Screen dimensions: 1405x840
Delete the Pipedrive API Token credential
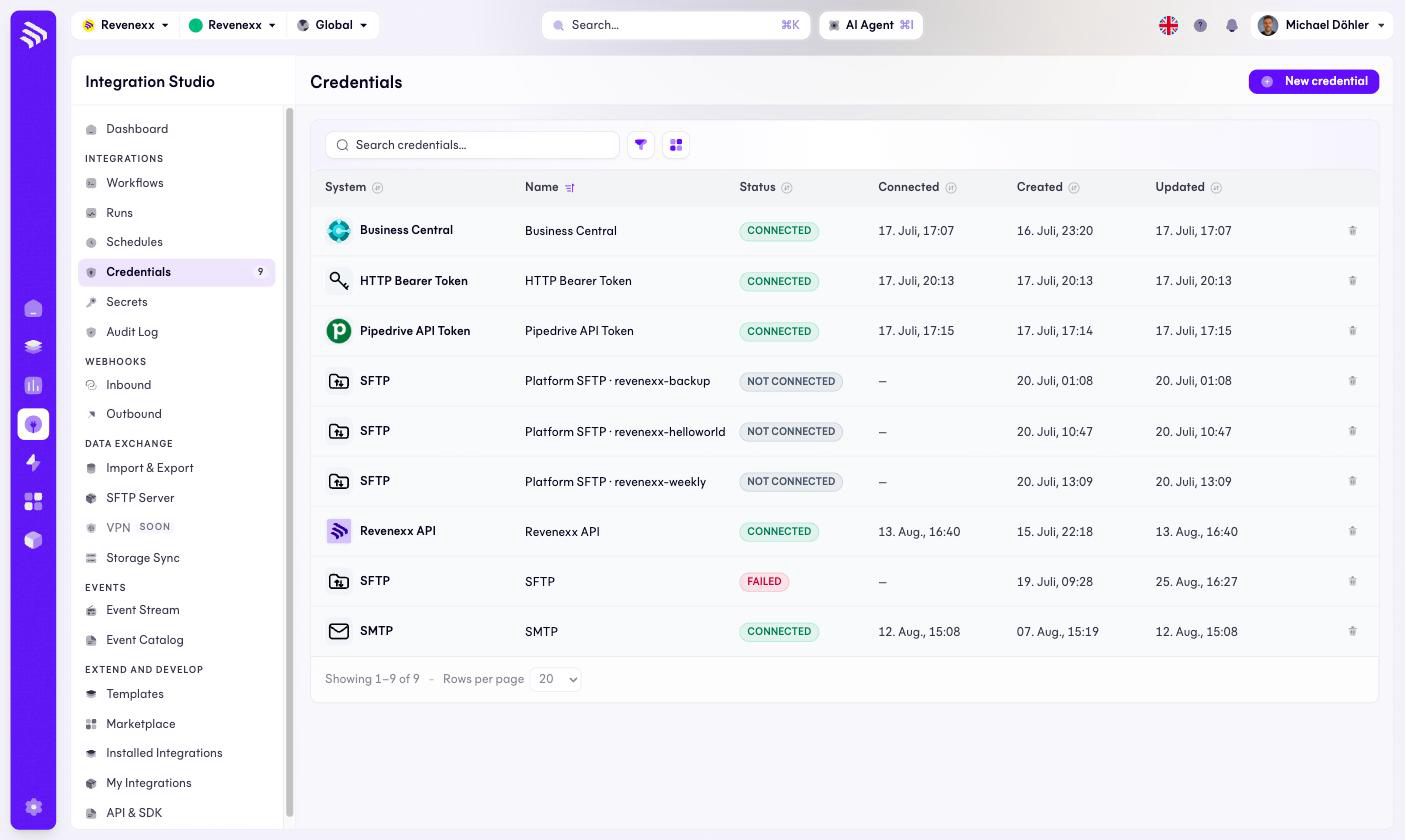coord(1352,331)
